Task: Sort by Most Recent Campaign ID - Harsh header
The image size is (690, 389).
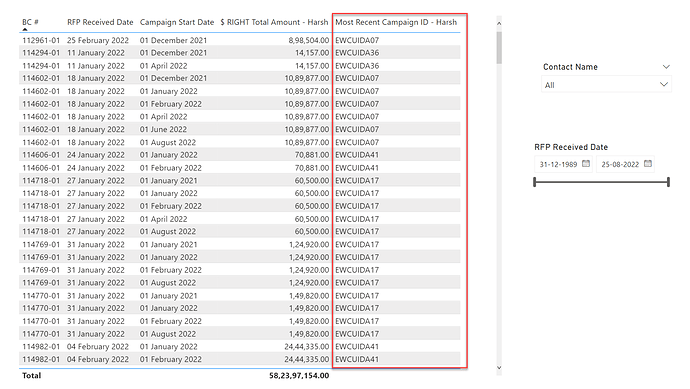Action: pyautogui.click(x=396, y=22)
